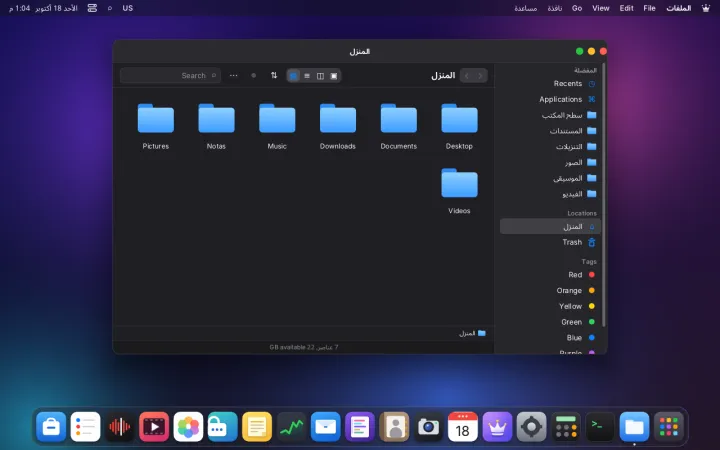Select المستندات in the sidebar
The height and width of the screenshot is (450, 720).
point(551,131)
